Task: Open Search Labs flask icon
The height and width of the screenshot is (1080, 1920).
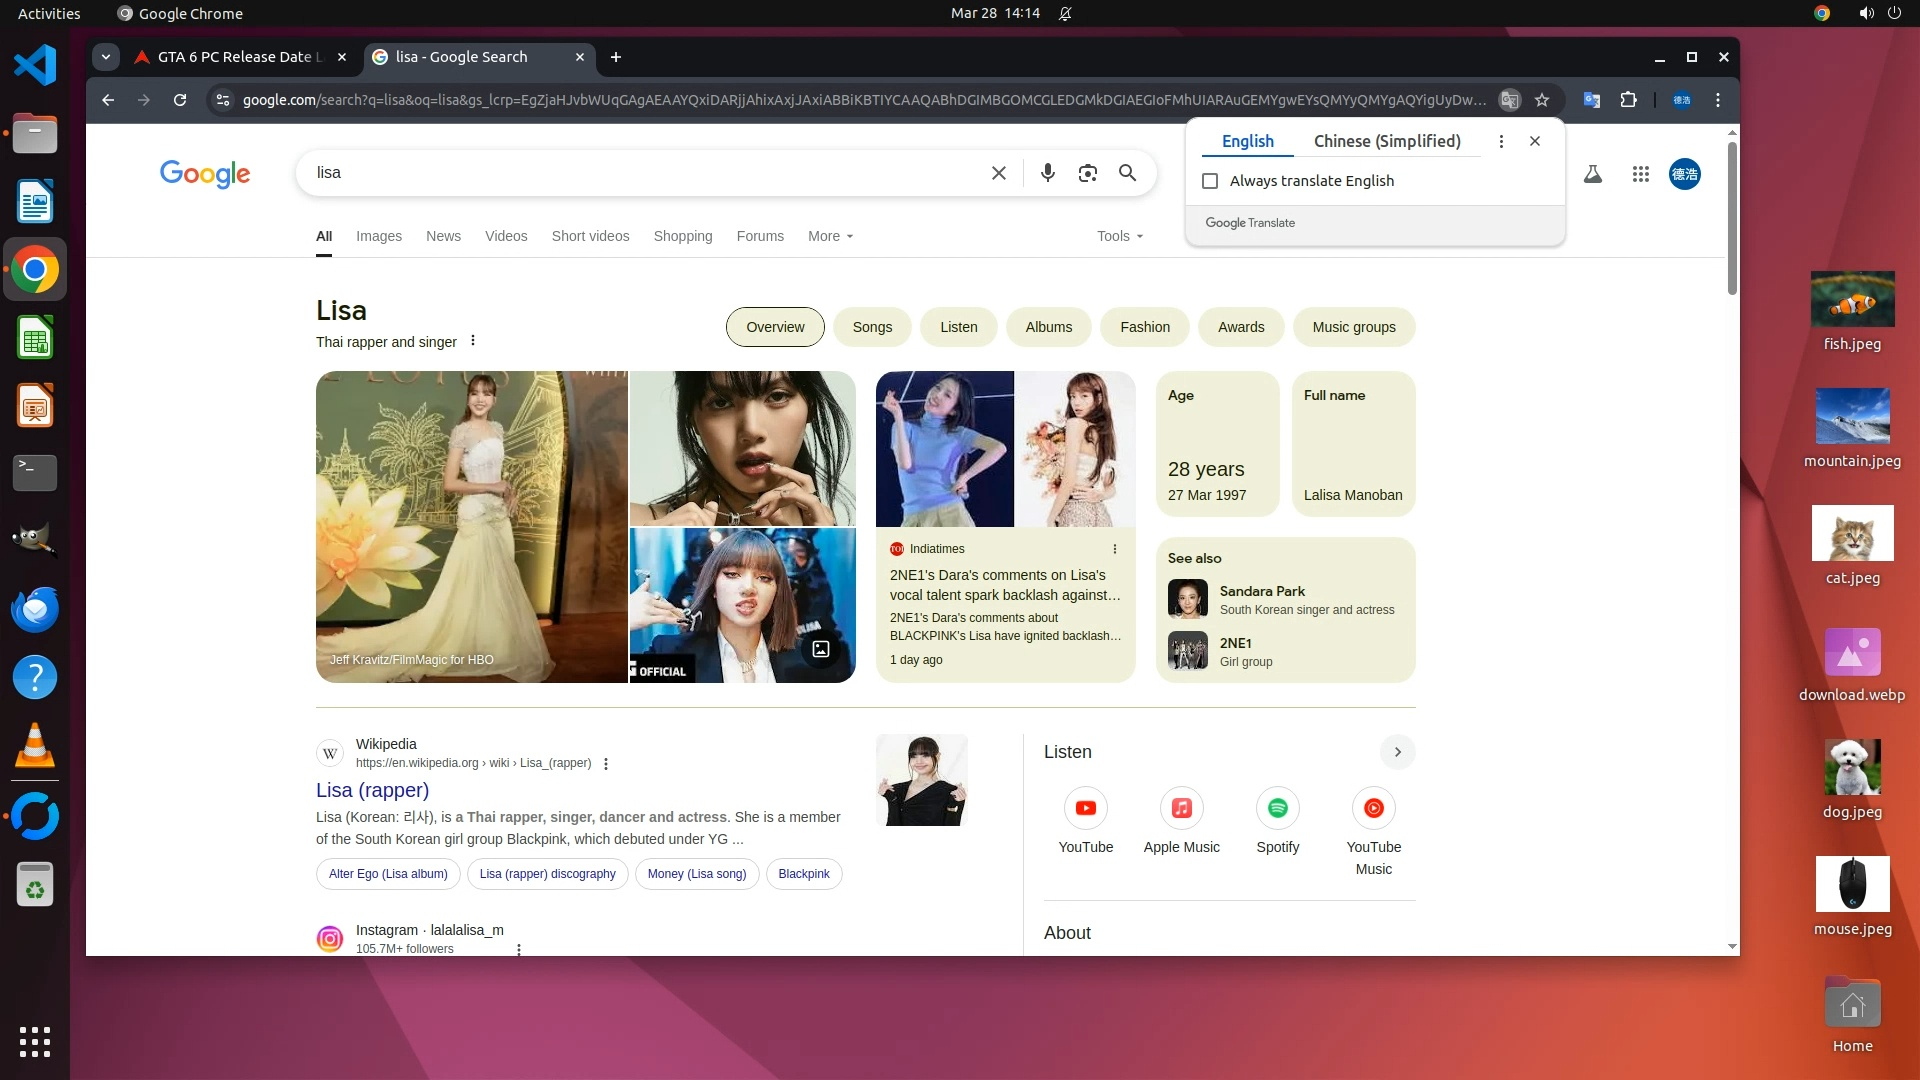Action: coord(1593,174)
